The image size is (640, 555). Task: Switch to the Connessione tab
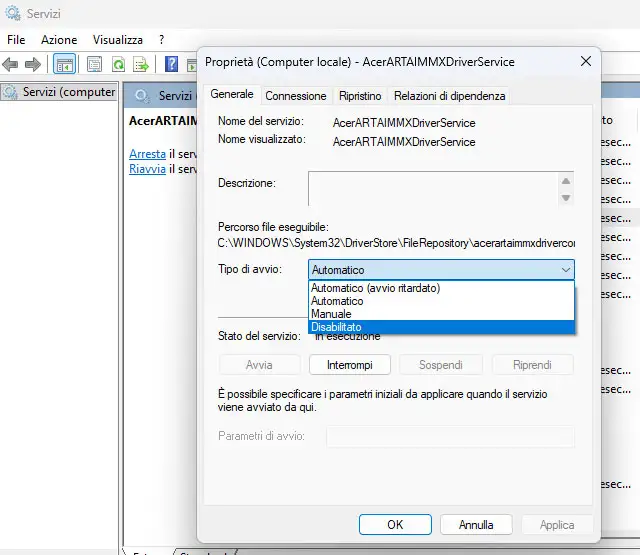(x=296, y=96)
